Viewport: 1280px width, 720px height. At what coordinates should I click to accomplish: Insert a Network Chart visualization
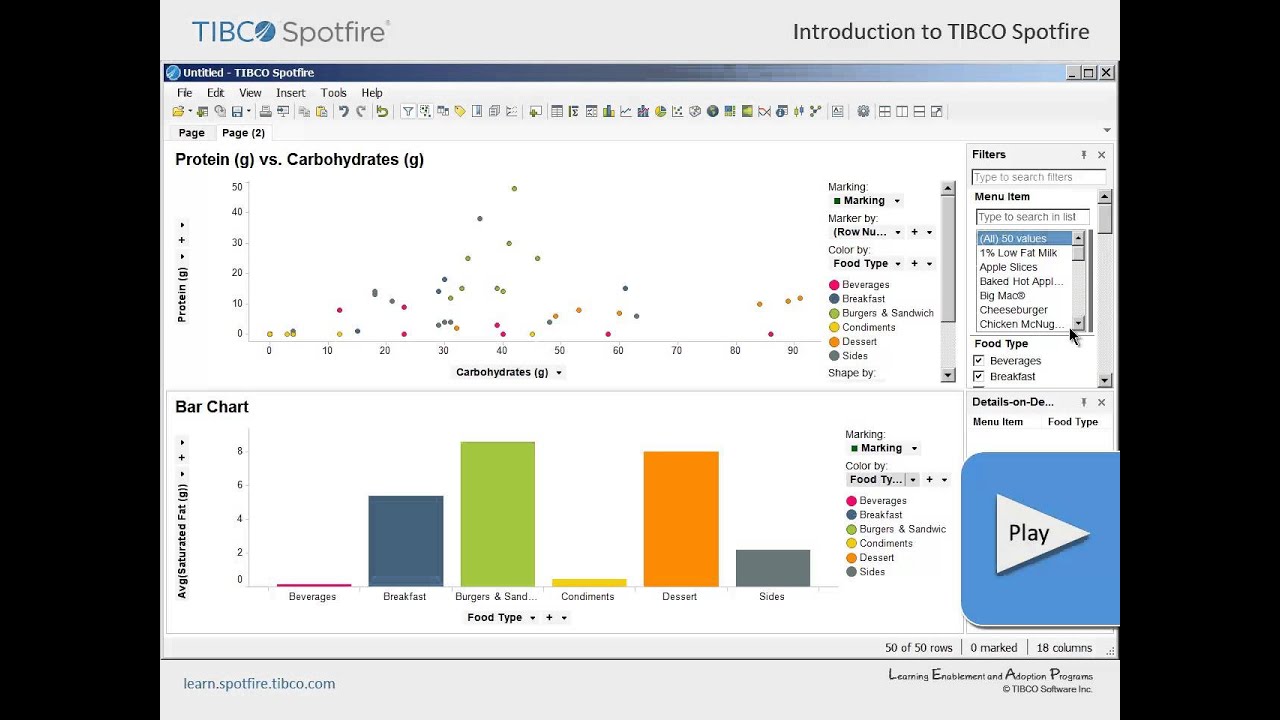coord(816,111)
